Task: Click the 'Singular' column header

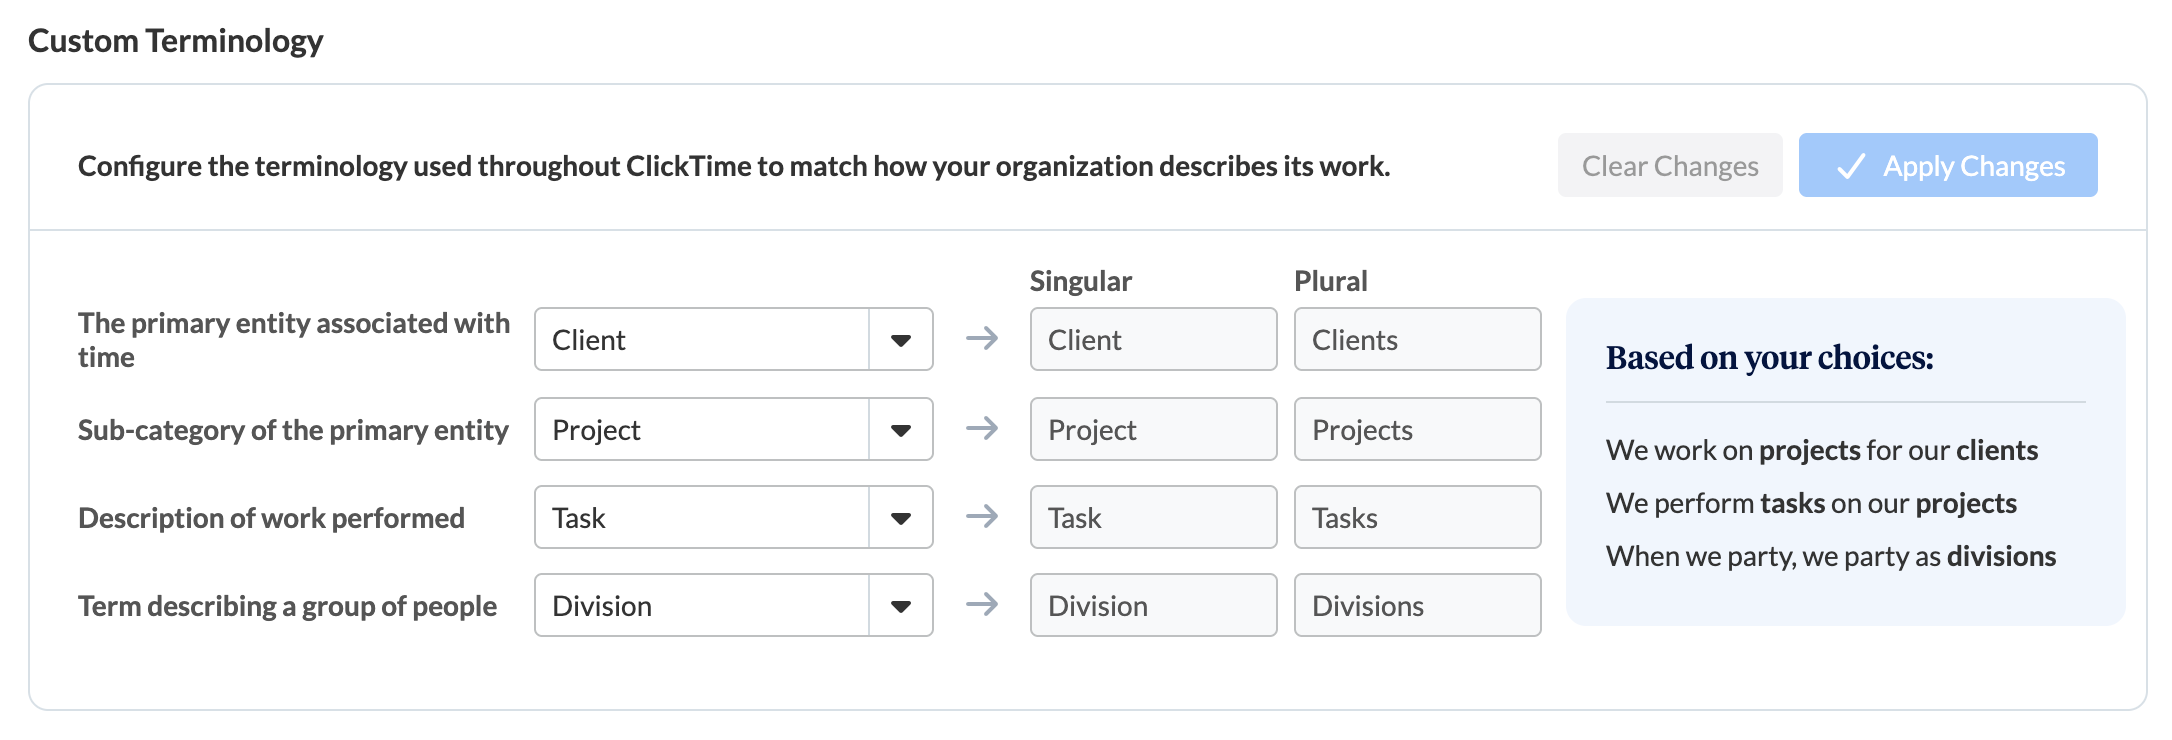Action: (x=1081, y=281)
